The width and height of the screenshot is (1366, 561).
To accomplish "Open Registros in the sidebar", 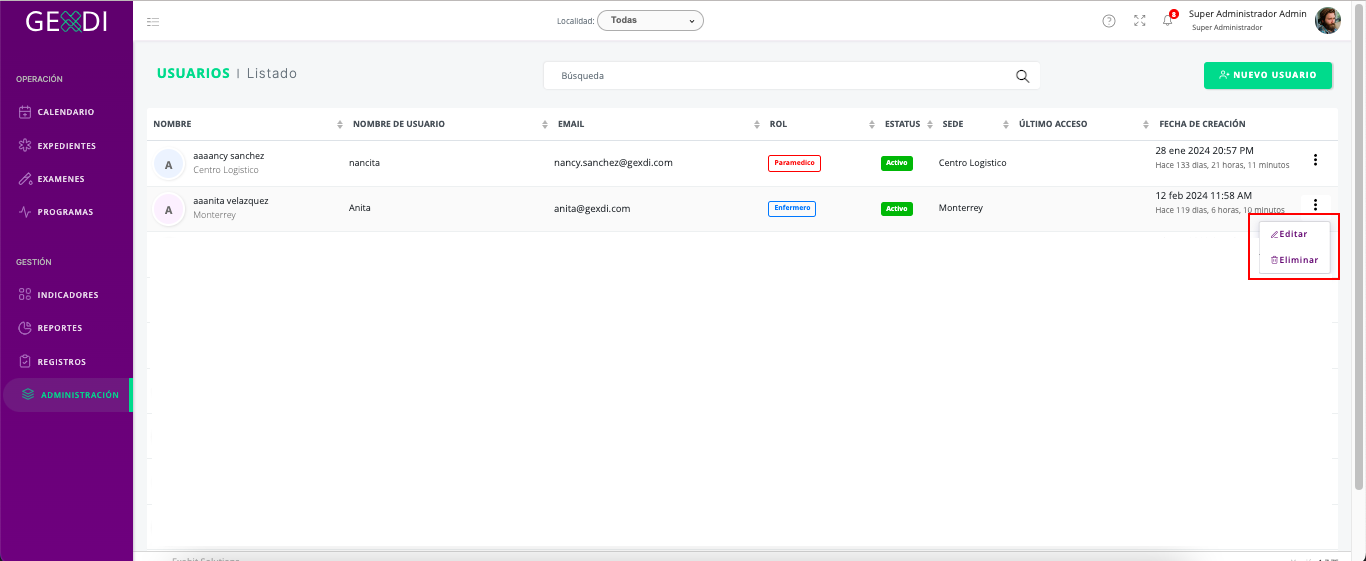I will point(66,362).
